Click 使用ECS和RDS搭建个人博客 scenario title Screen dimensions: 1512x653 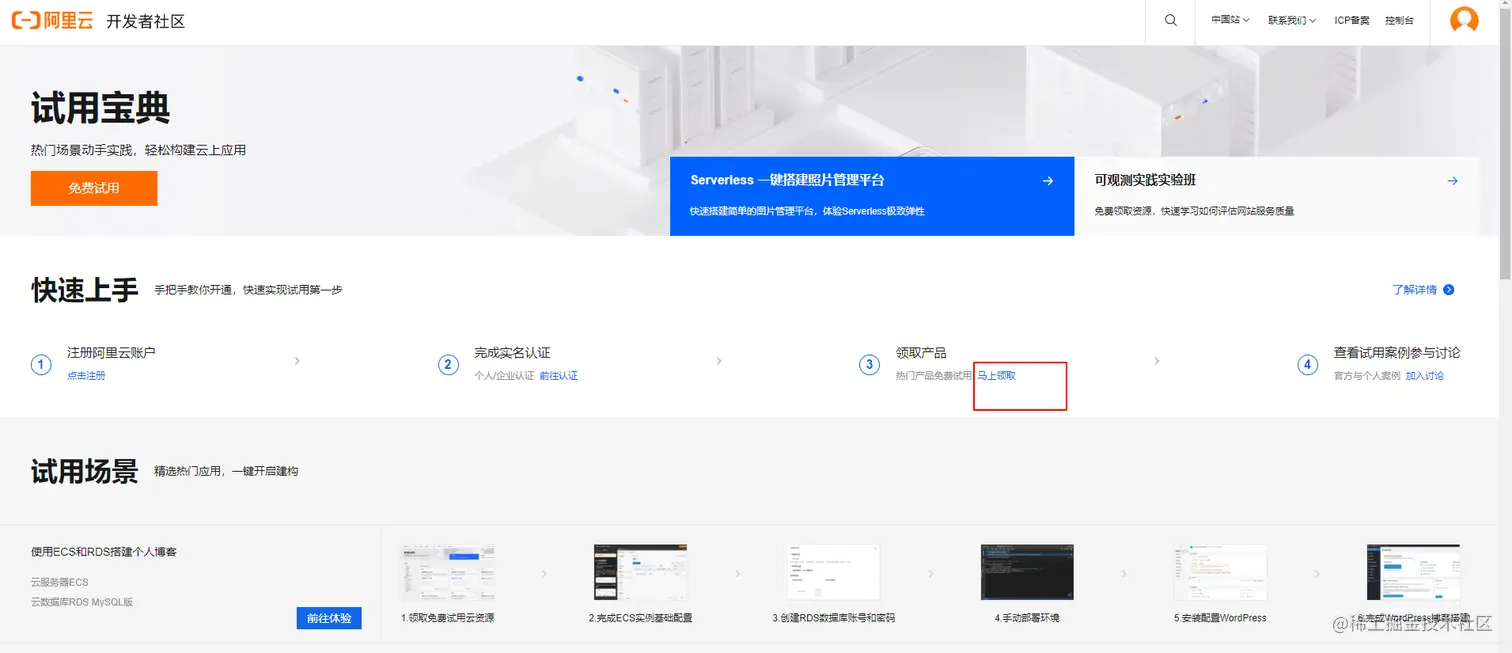104,552
